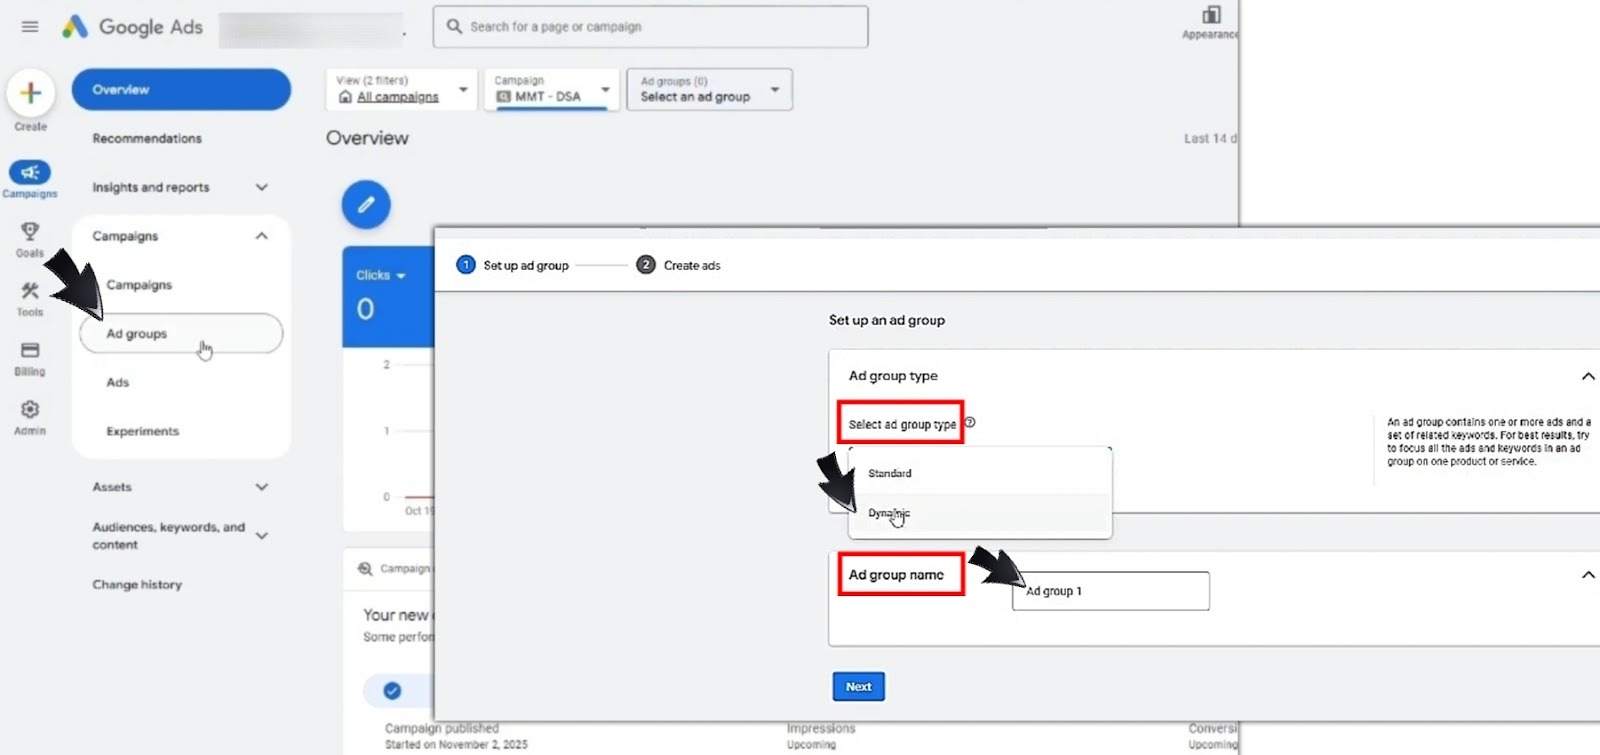Image resolution: width=1600 pixels, height=755 pixels.
Task: Choose Standard from ad group type list
Action: 889,473
